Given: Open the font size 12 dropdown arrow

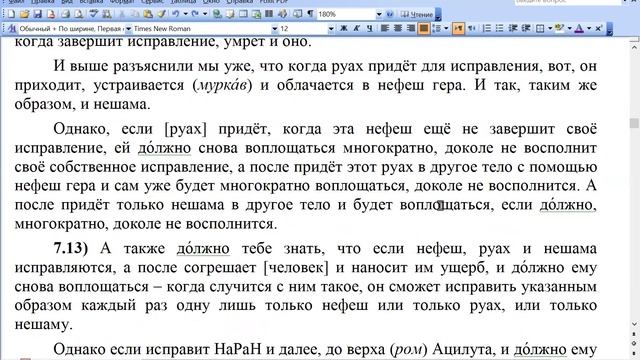Looking at the screenshot, I should [331, 29].
